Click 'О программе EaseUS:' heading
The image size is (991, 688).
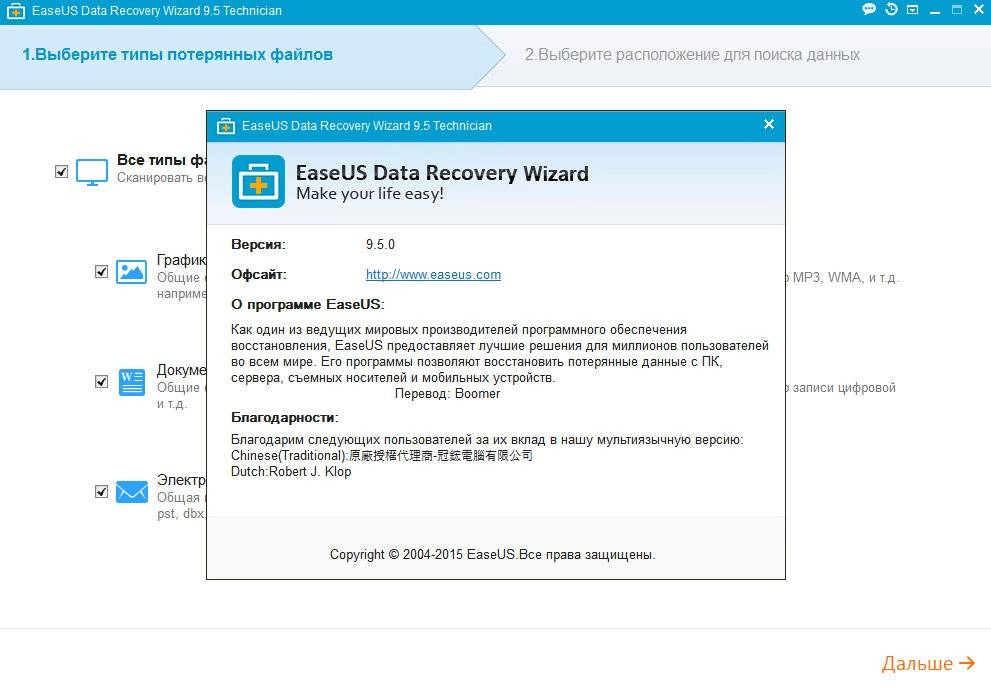[x=307, y=305]
